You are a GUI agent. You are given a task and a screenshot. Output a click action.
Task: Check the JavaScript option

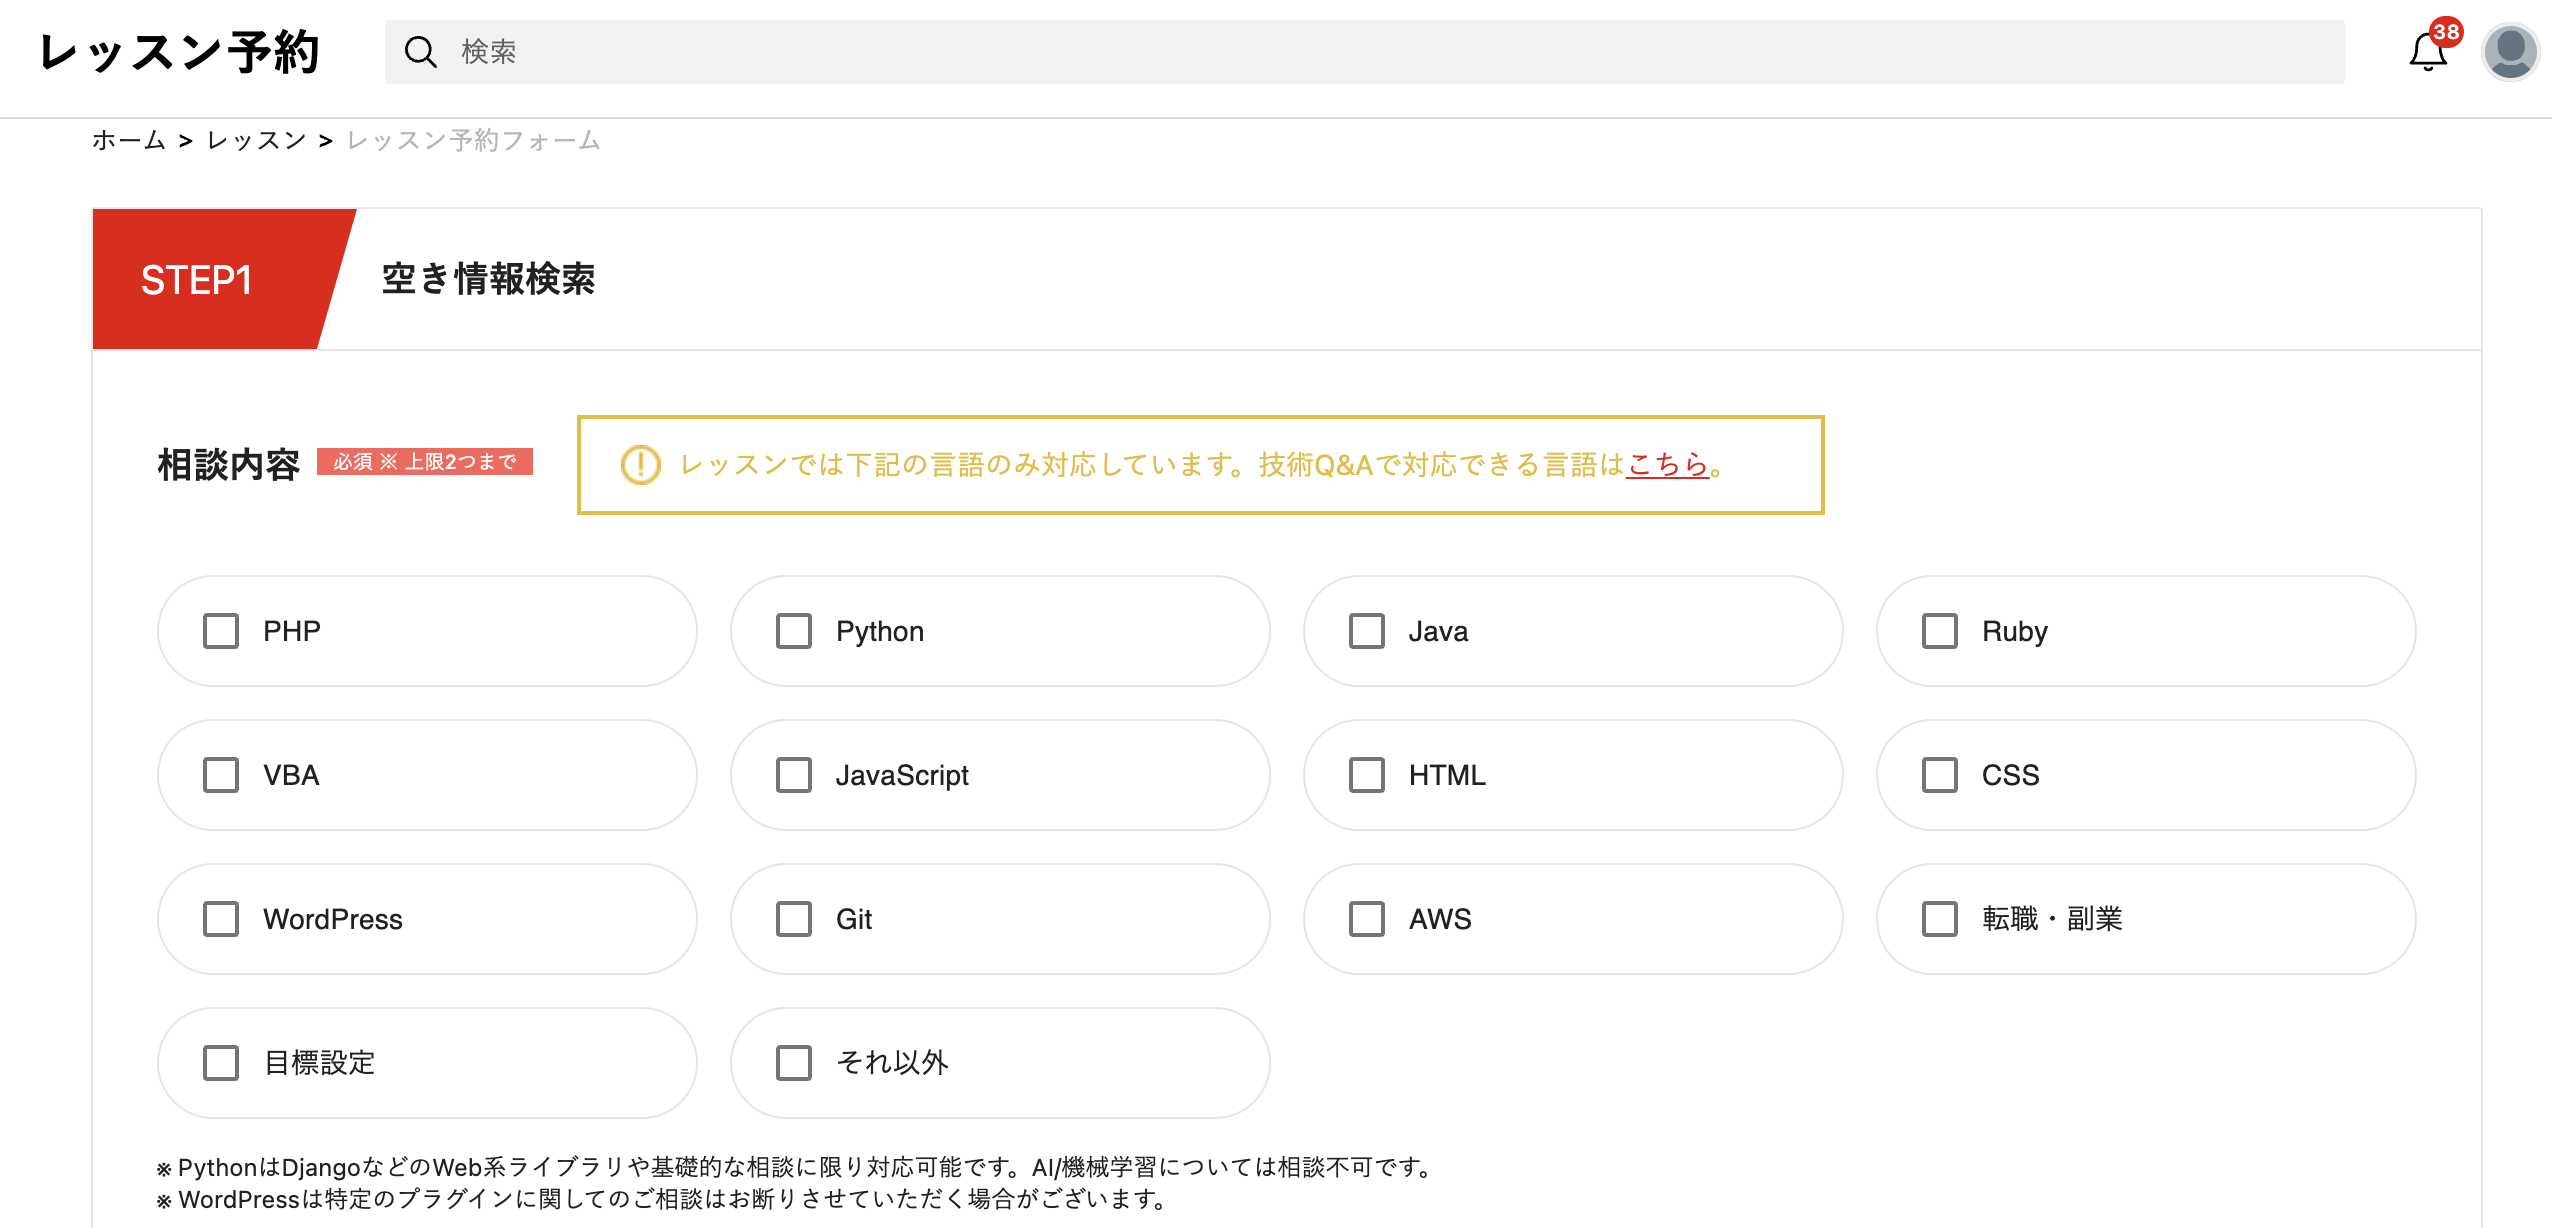[794, 775]
